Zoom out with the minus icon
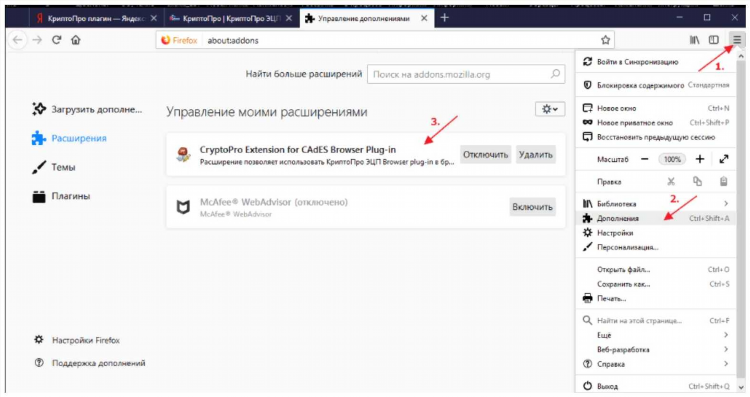This screenshot has height=397, width=750. tap(645, 159)
